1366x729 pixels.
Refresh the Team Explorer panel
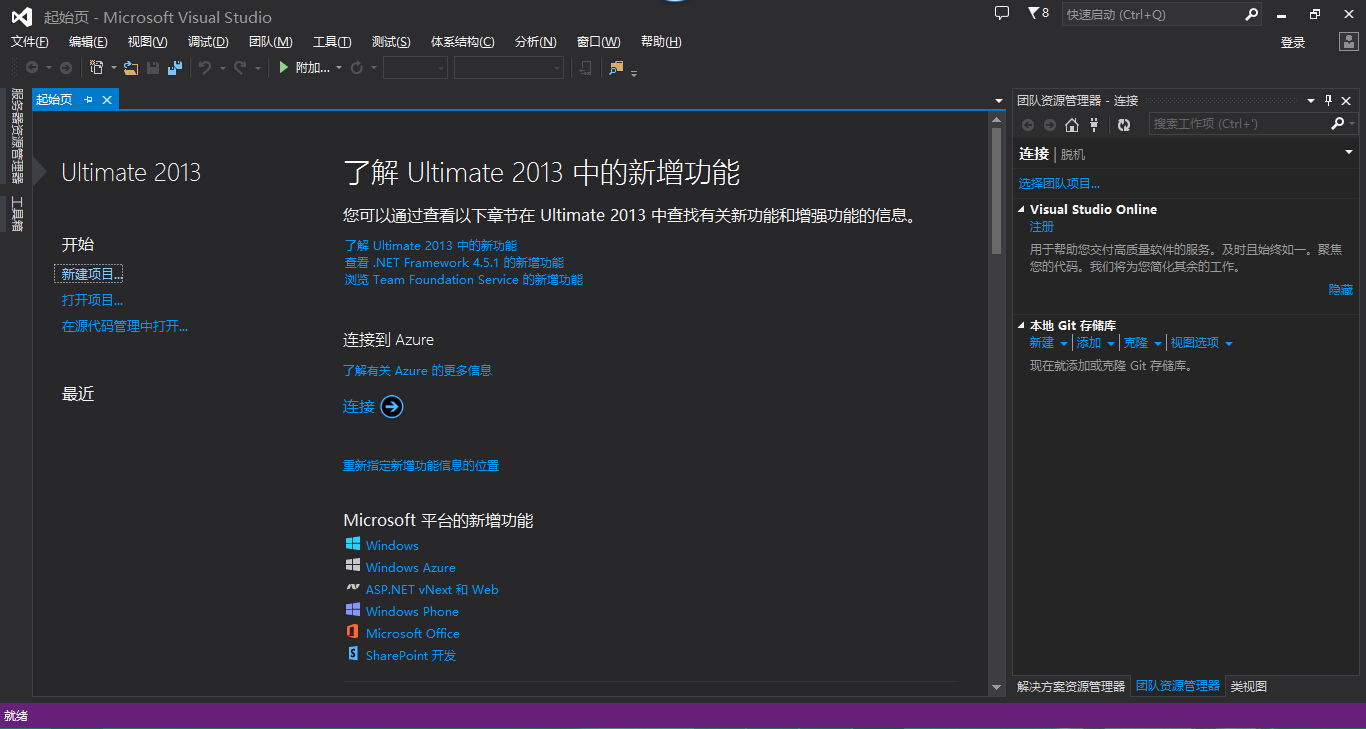tap(1124, 125)
